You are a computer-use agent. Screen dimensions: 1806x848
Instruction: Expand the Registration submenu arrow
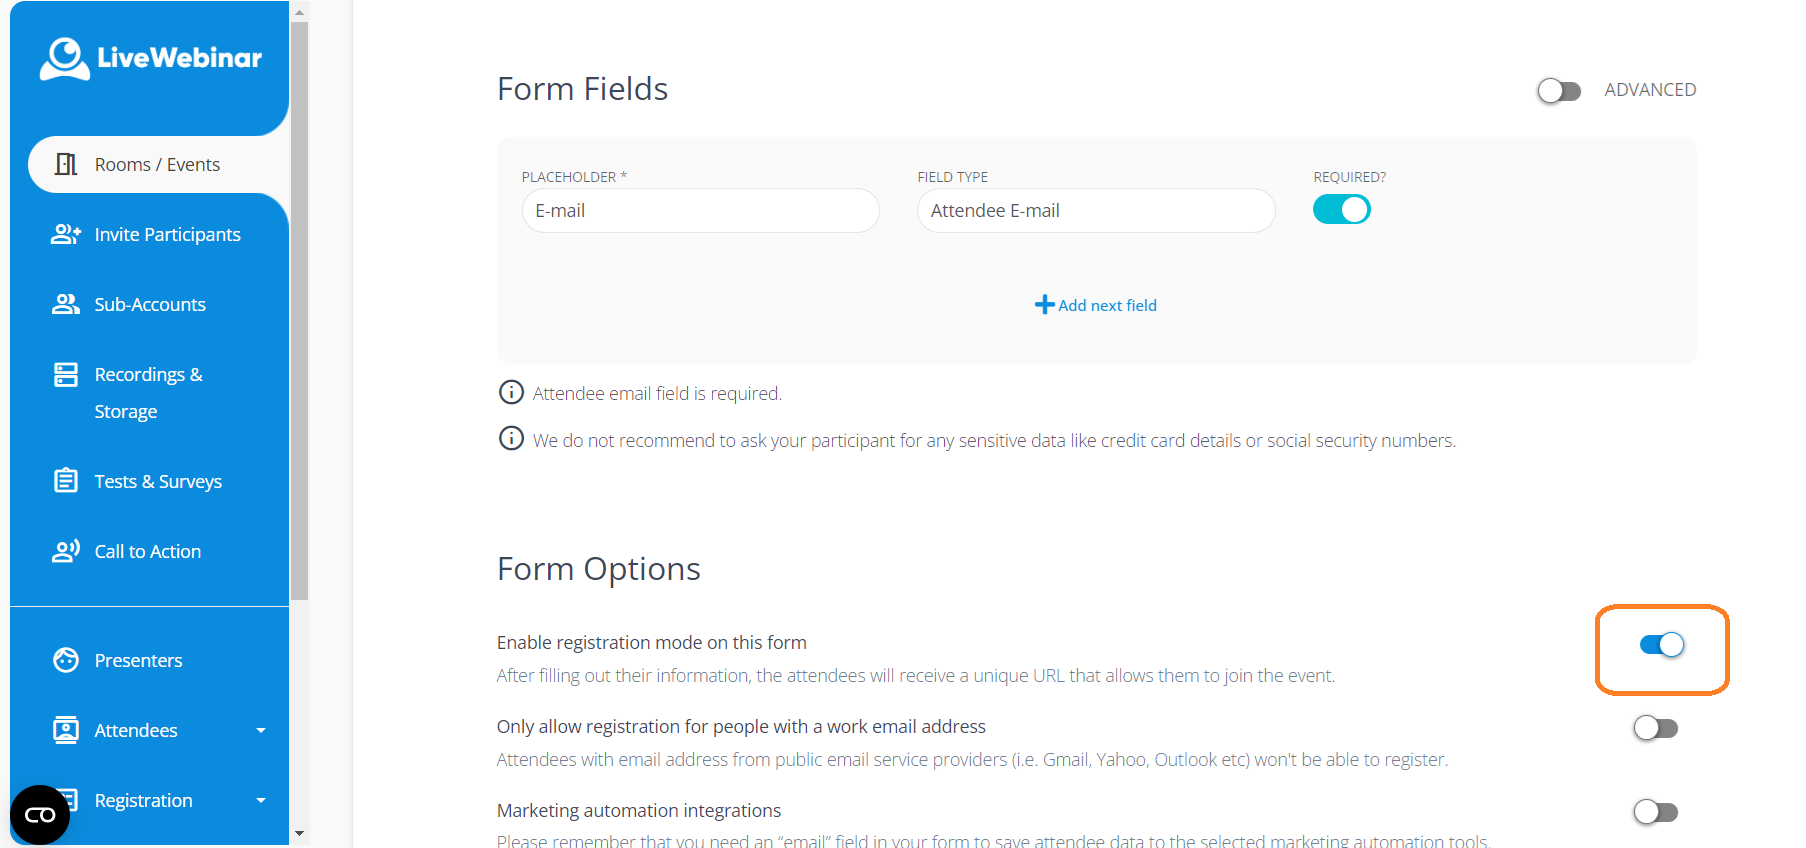pos(261,800)
